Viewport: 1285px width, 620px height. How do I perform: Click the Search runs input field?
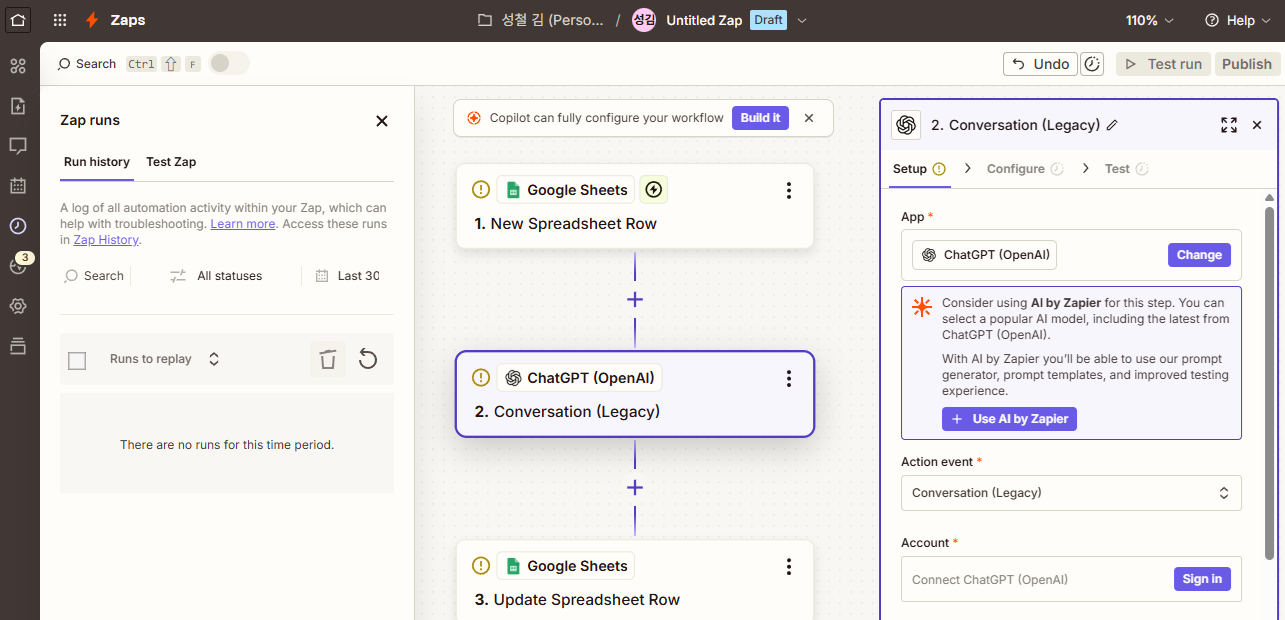[x=95, y=276]
